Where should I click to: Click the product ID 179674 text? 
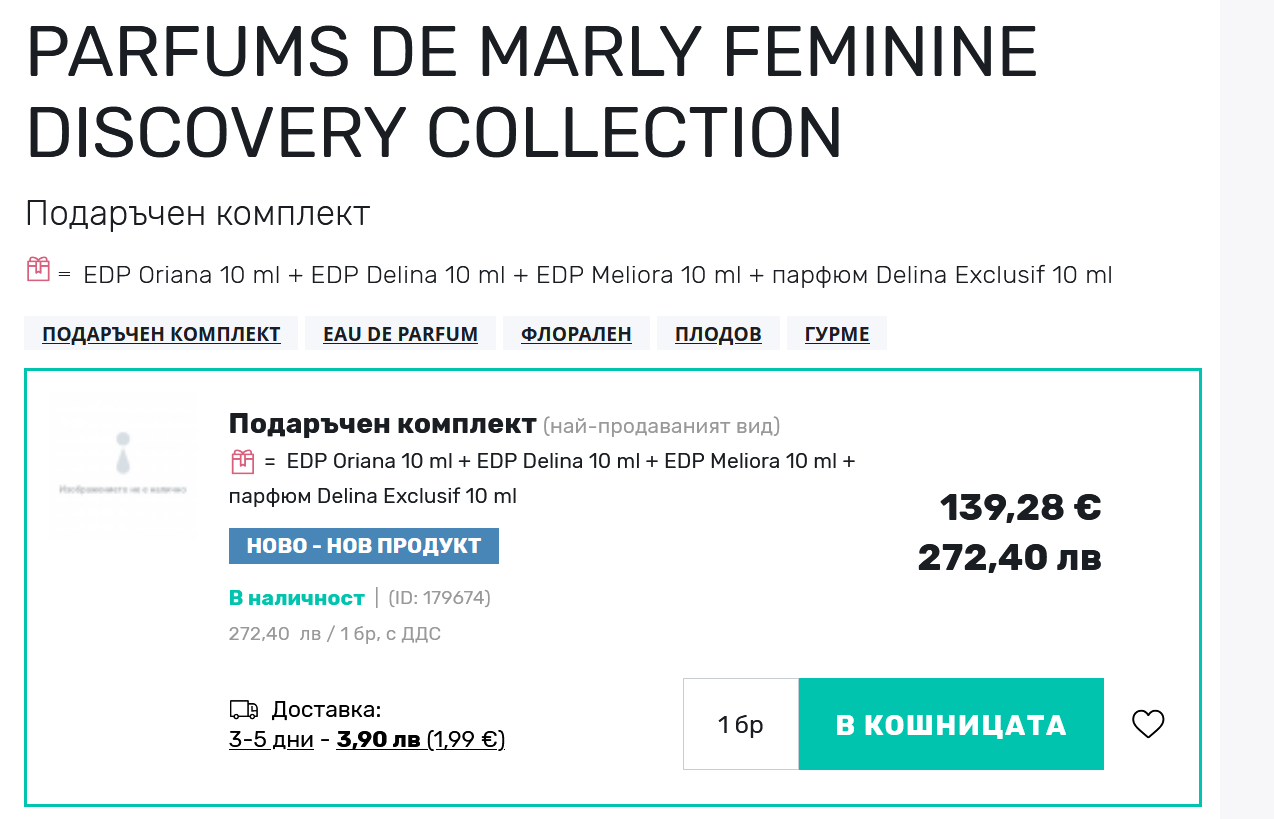(439, 598)
